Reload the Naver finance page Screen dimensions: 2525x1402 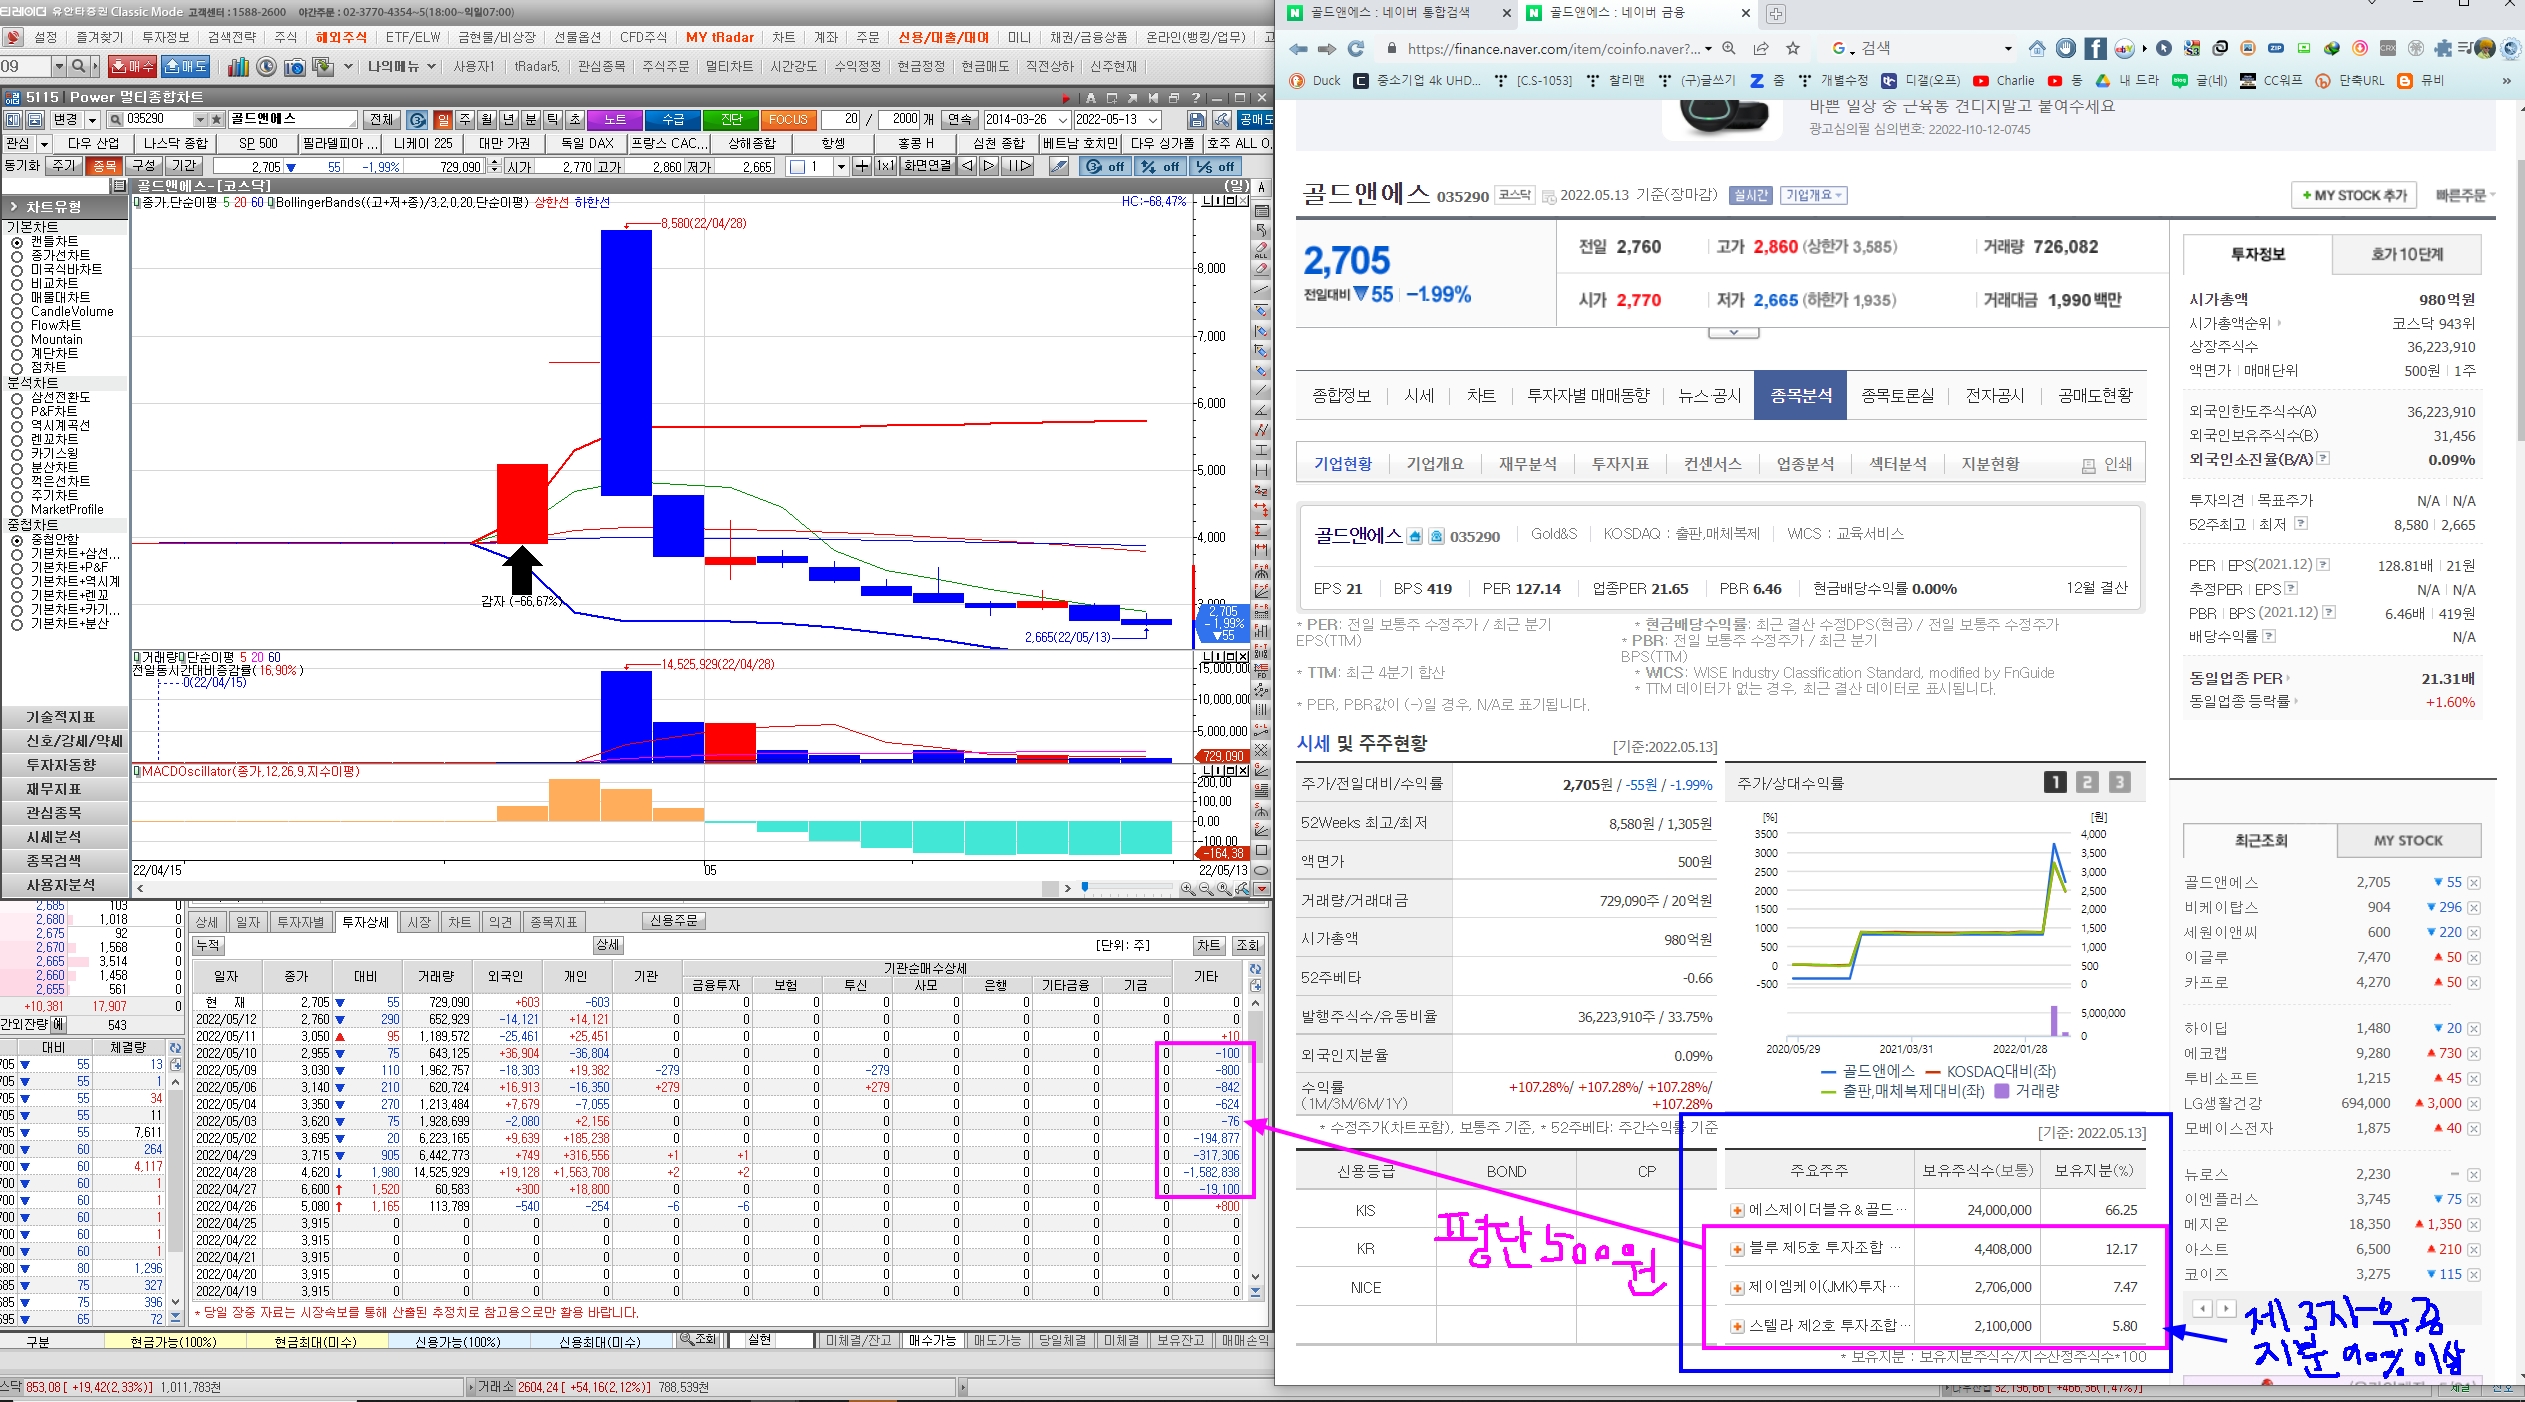[1356, 48]
